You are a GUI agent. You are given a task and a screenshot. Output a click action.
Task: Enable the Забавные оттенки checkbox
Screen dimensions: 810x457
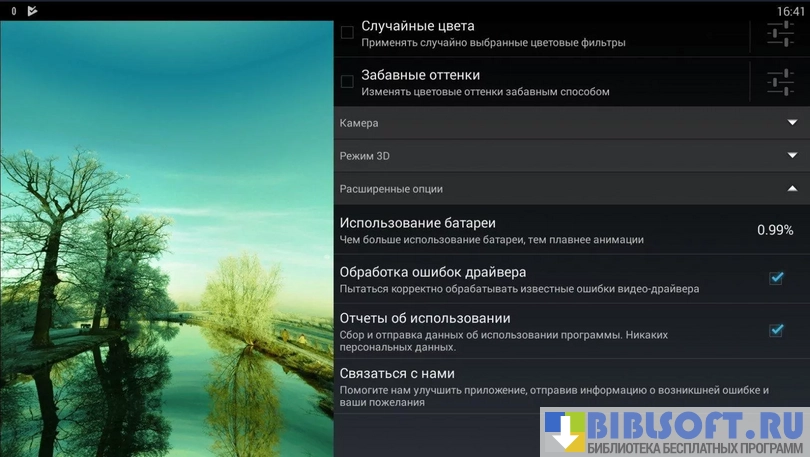(347, 81)
